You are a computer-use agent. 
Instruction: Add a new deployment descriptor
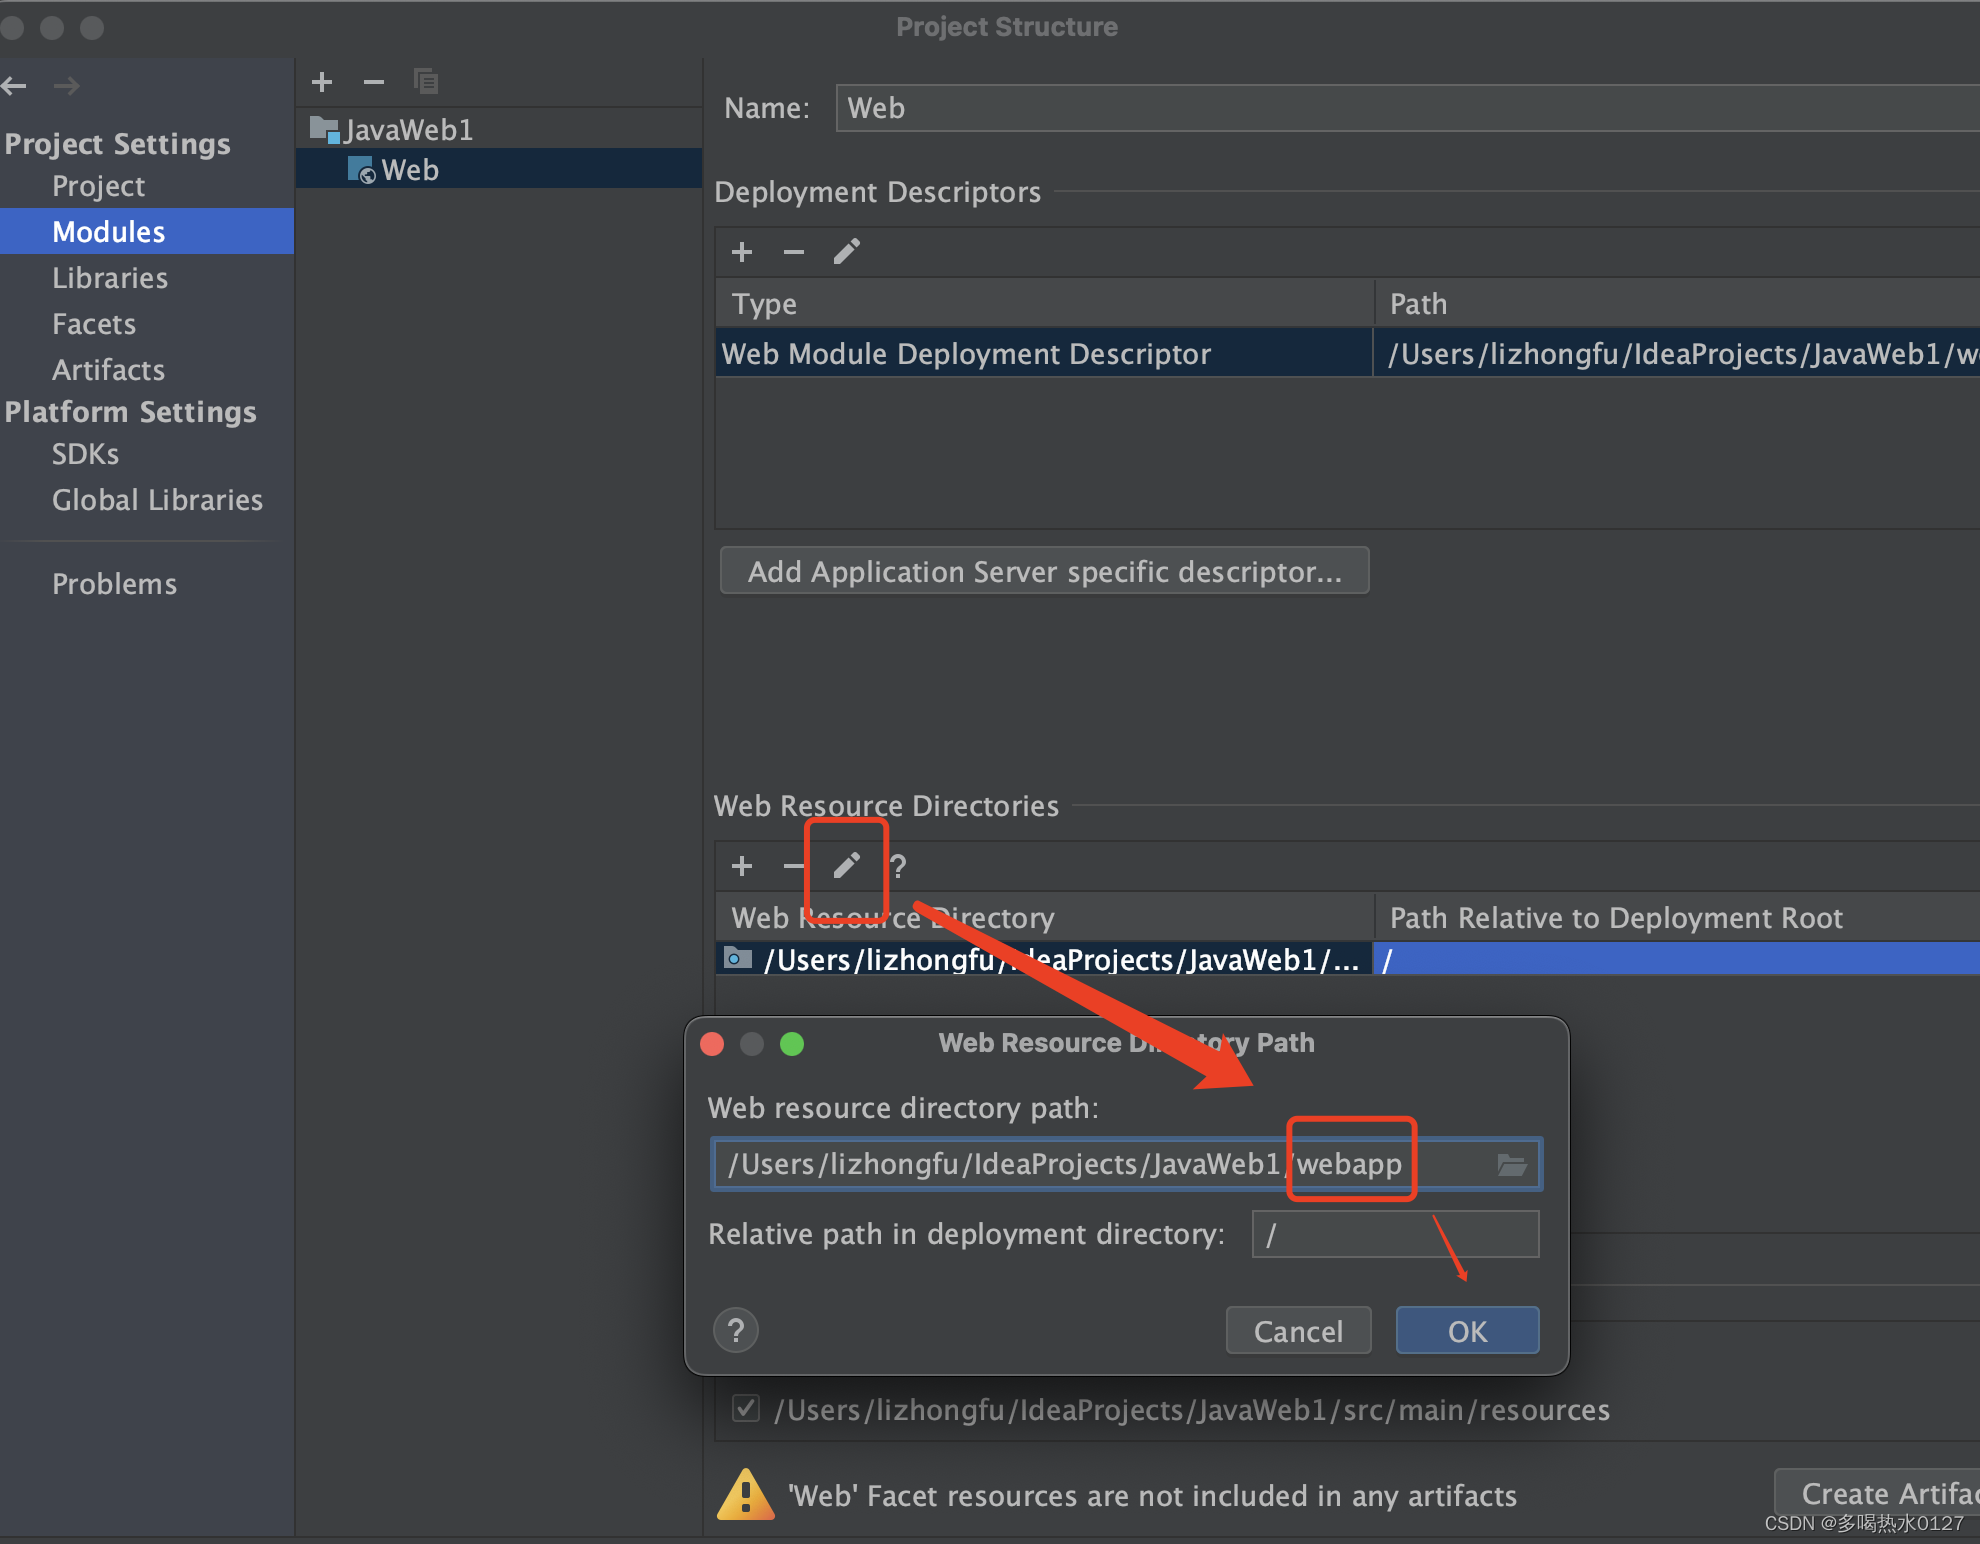click(x=742, y=252)
